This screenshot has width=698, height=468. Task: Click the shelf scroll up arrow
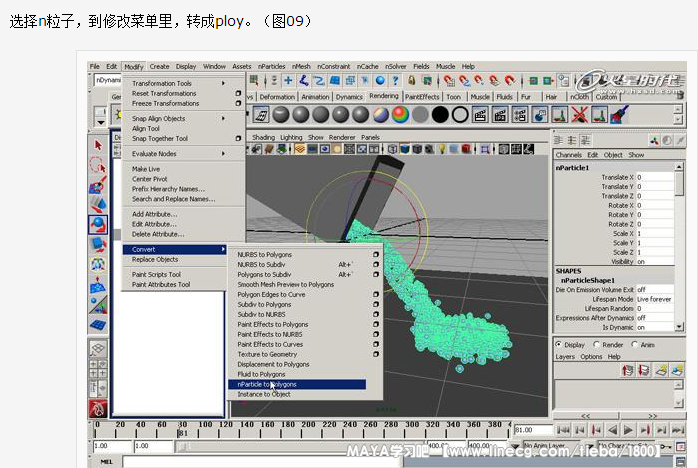[678, 109]
